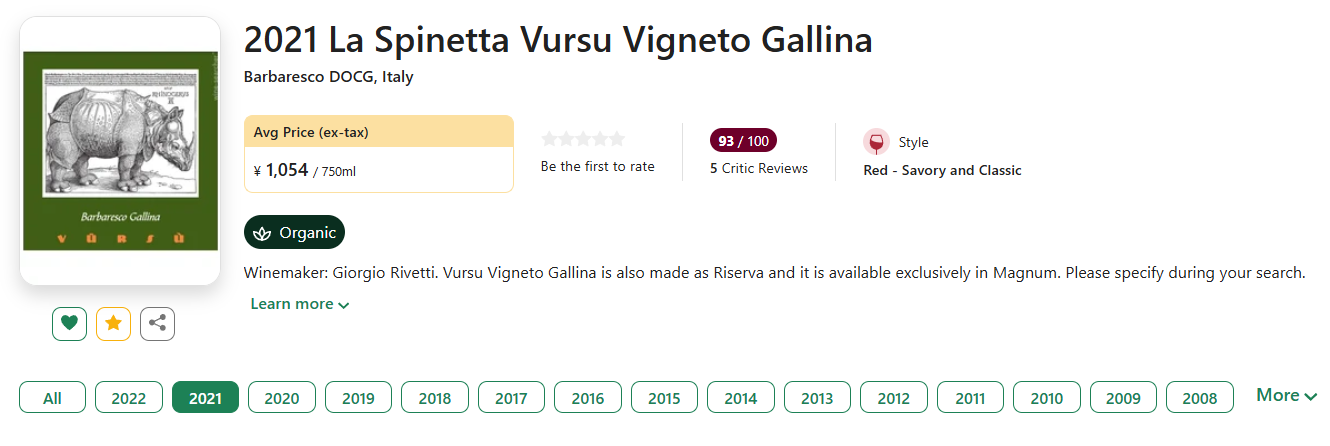Select the All vintages tab
The width and height of the screenshot is (1330, 446).
pyautogui.click(x=52, y=398)
